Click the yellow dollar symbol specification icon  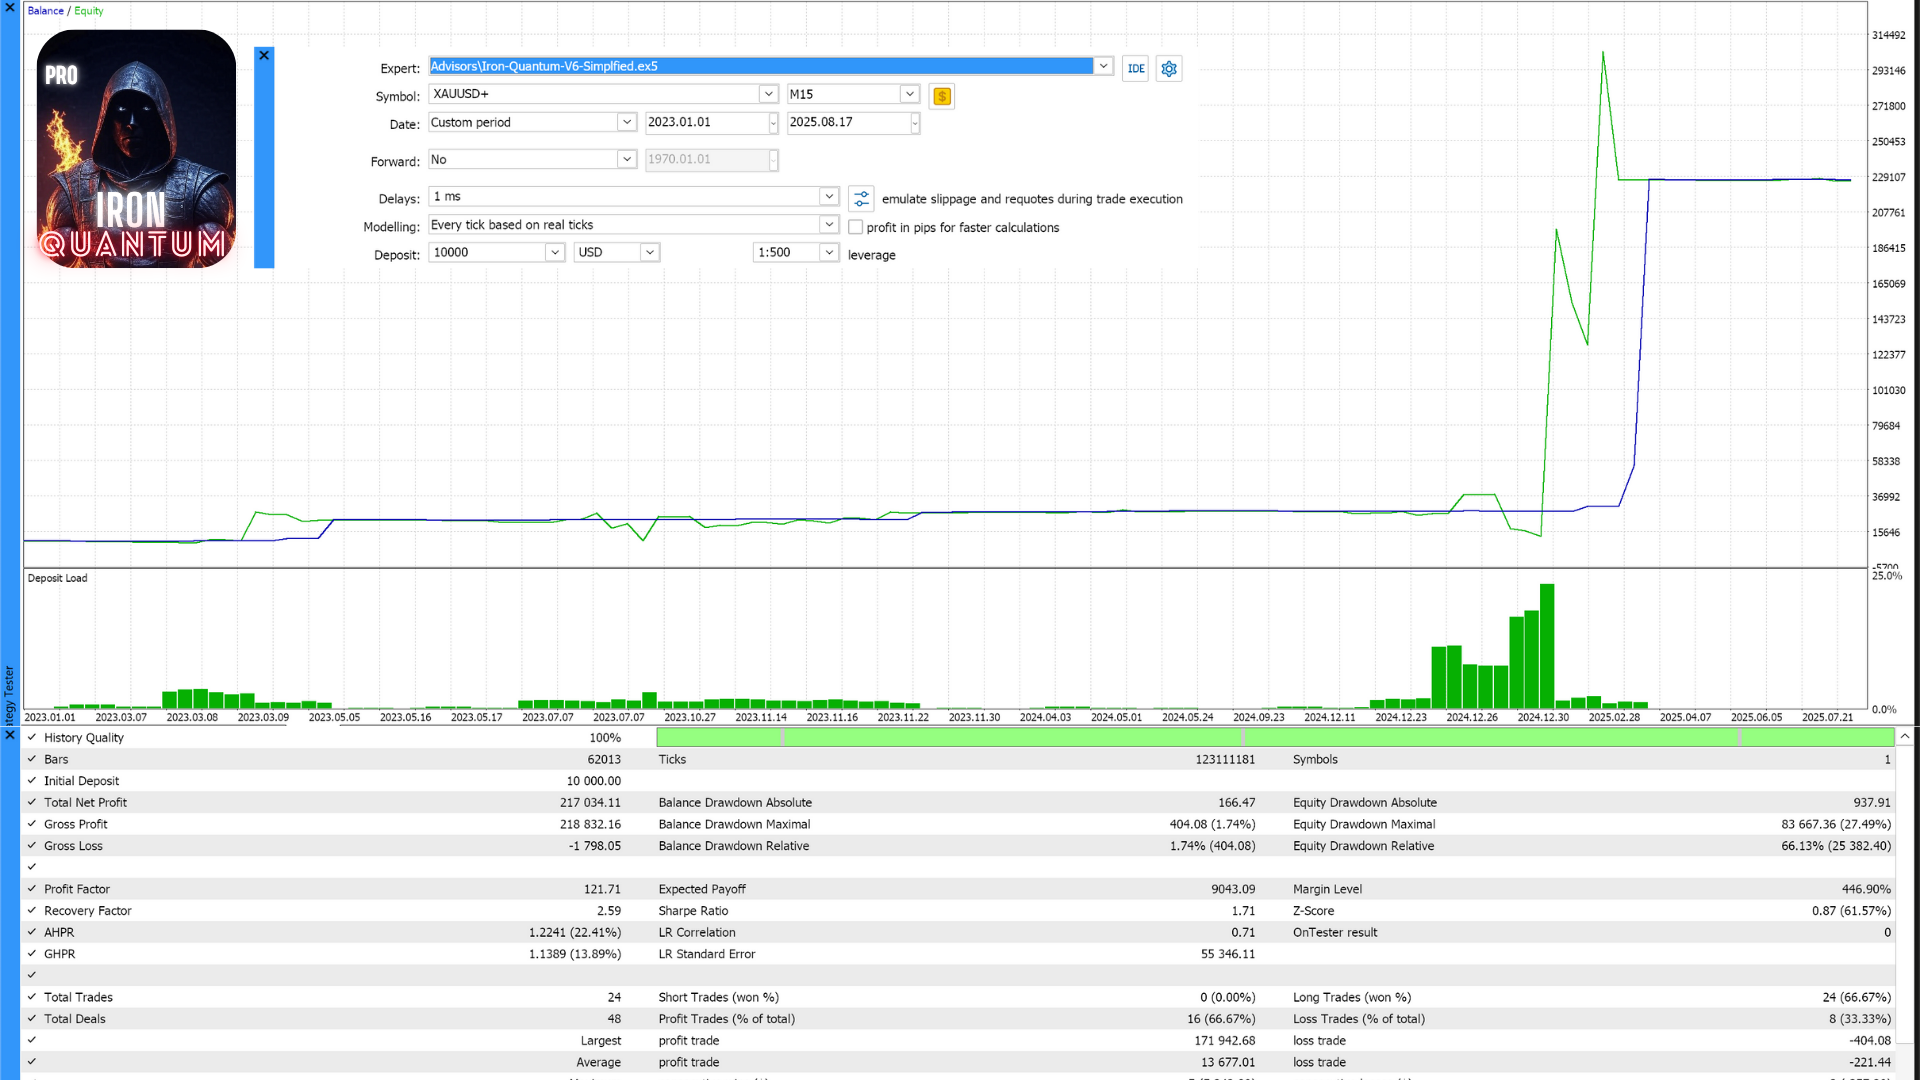pos(941,96)
